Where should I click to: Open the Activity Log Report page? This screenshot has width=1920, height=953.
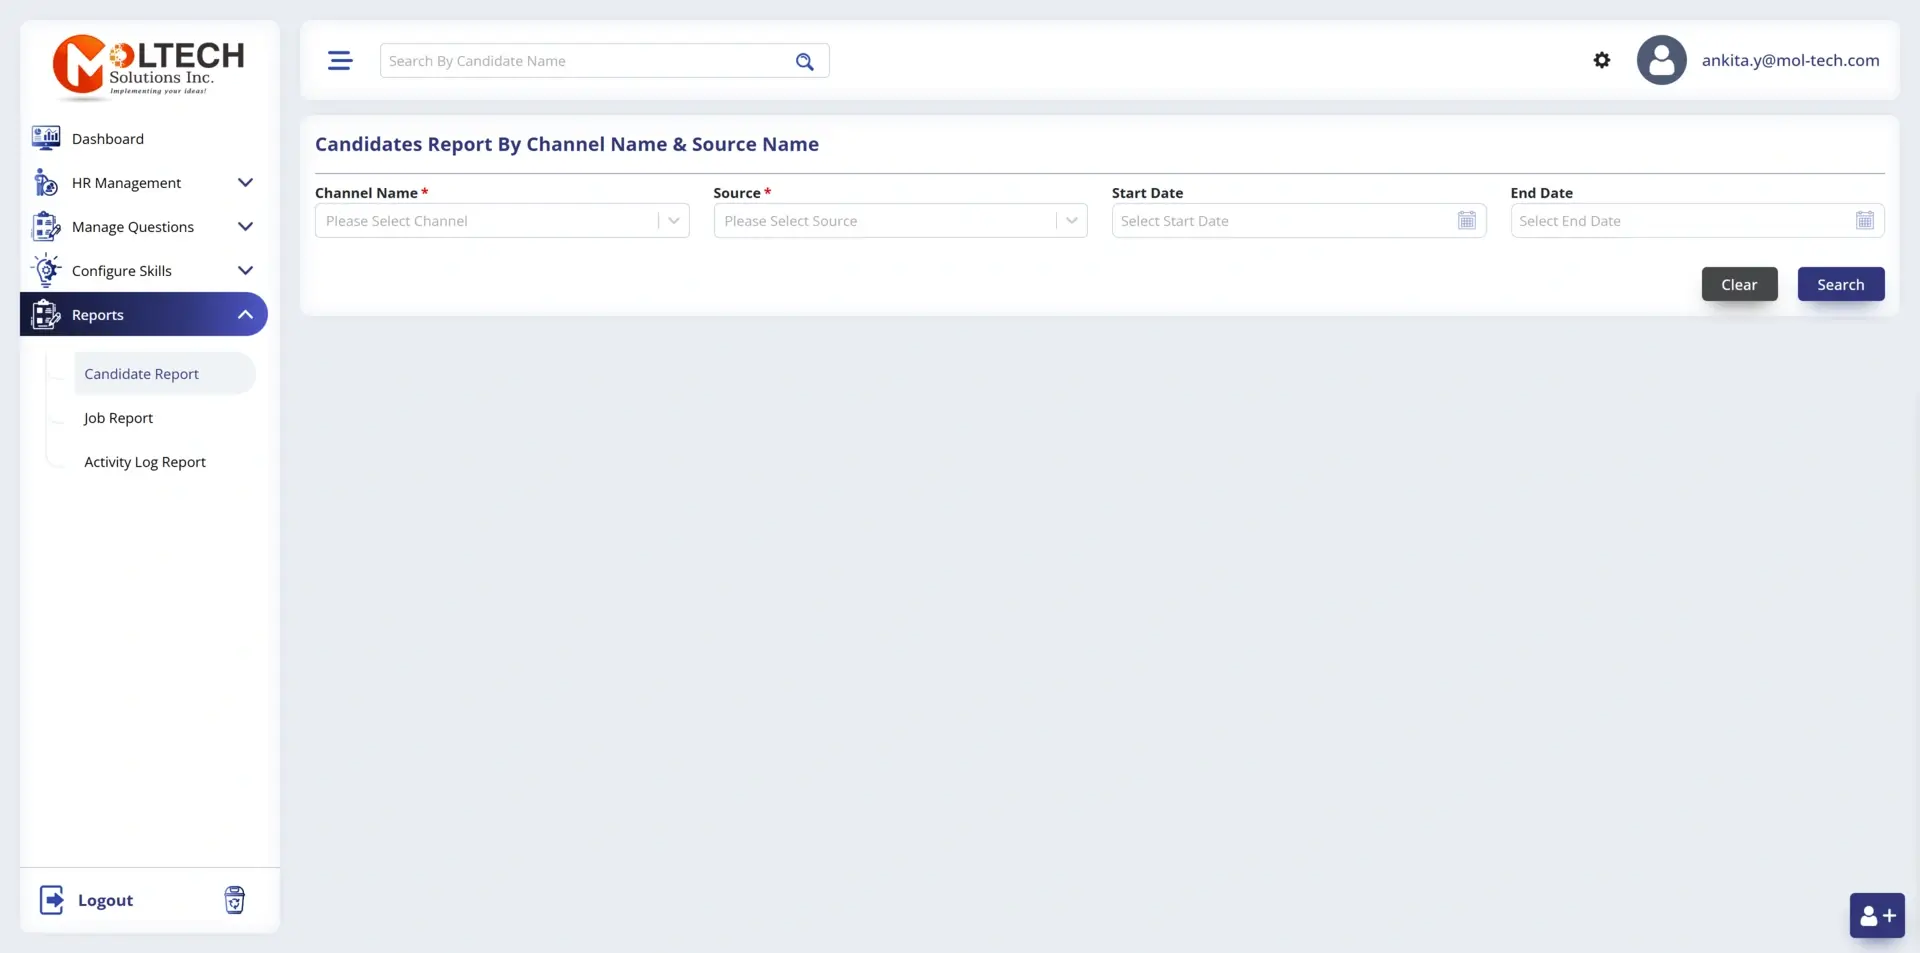pos(144,461)
